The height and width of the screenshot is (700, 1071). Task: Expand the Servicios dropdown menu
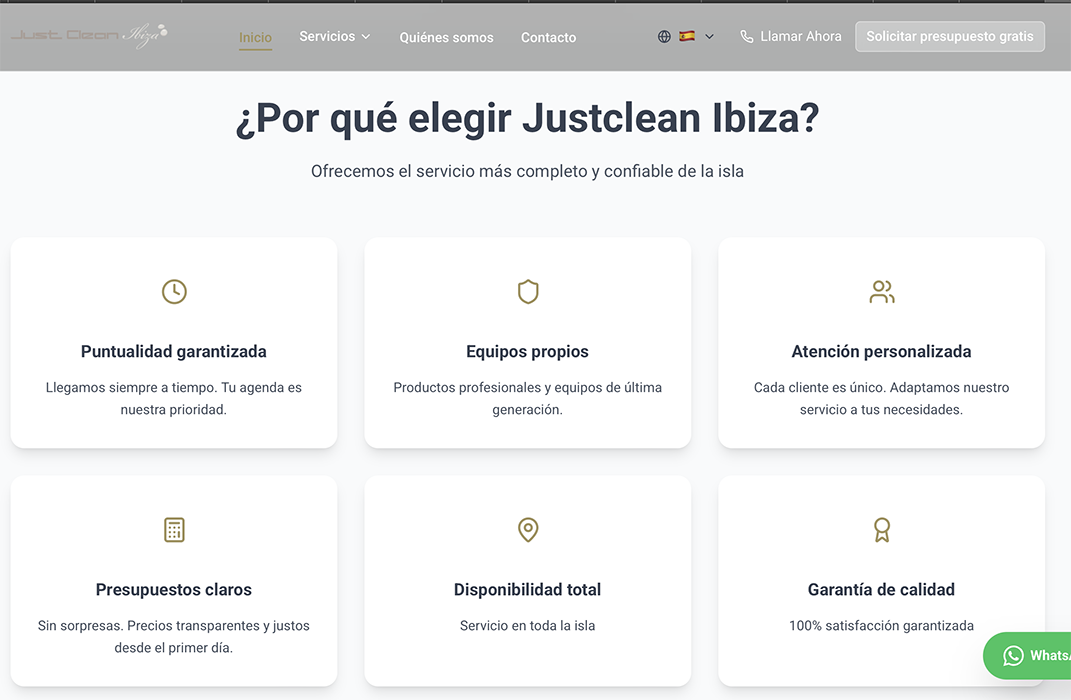click(x=335, y=37)
